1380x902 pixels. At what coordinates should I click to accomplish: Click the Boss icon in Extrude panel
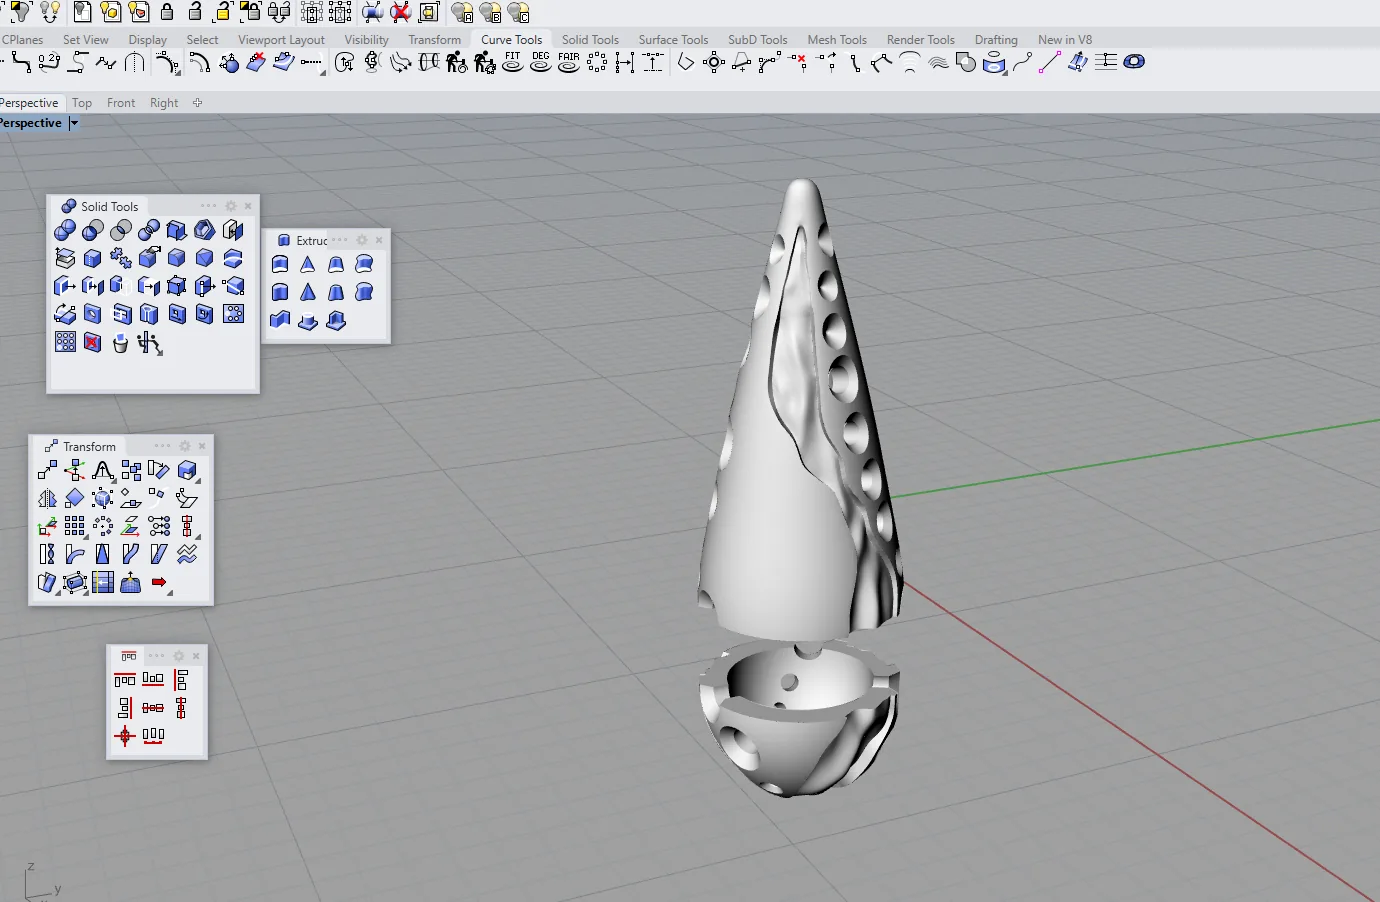point(308,321)
